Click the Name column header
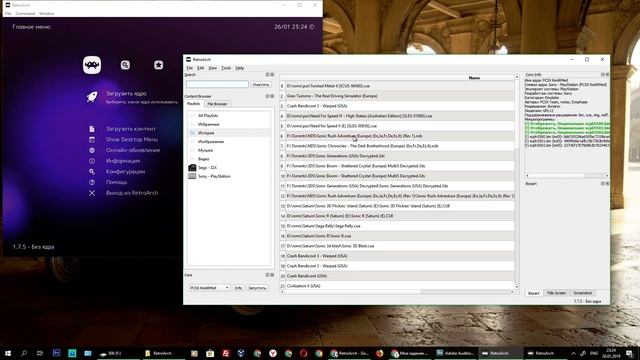Viewport: 640px width, 360px height. (474, 78)
